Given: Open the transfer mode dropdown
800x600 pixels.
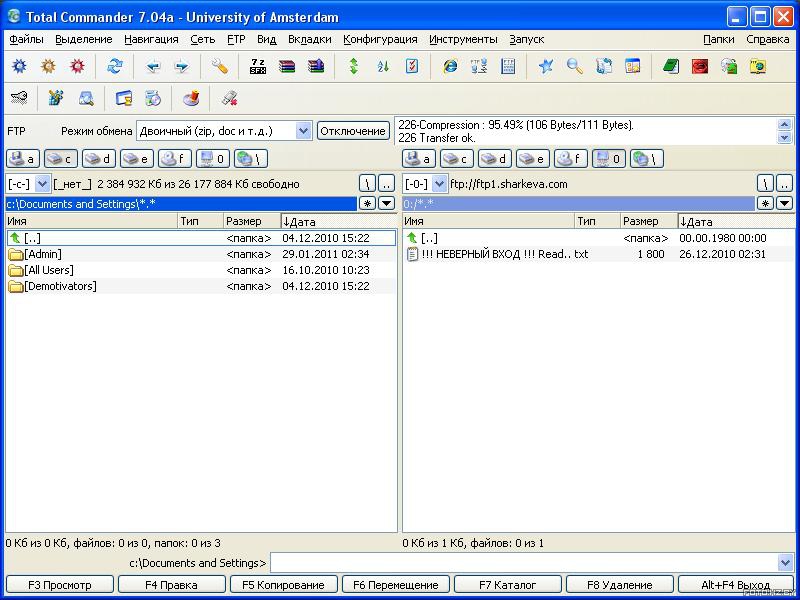Looking at the screenshot, I should tap(303, 131).
